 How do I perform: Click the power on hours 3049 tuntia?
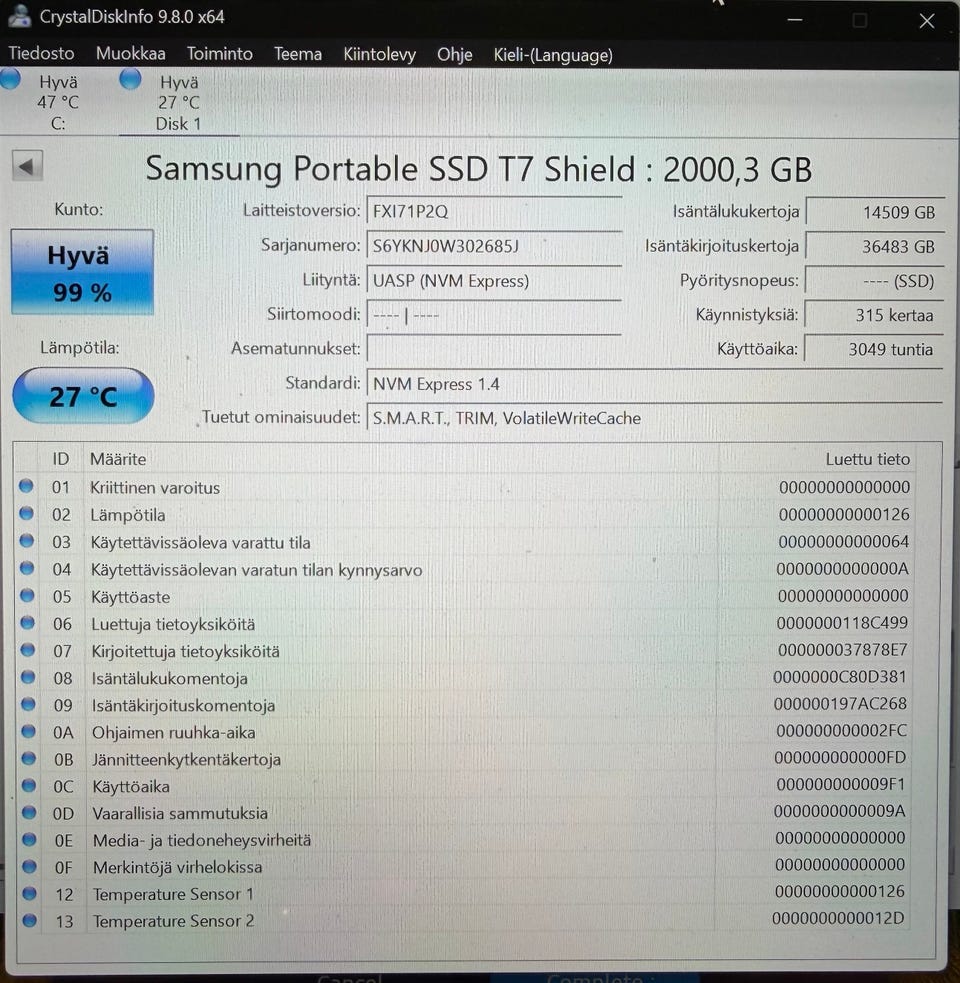coord(875,349)
